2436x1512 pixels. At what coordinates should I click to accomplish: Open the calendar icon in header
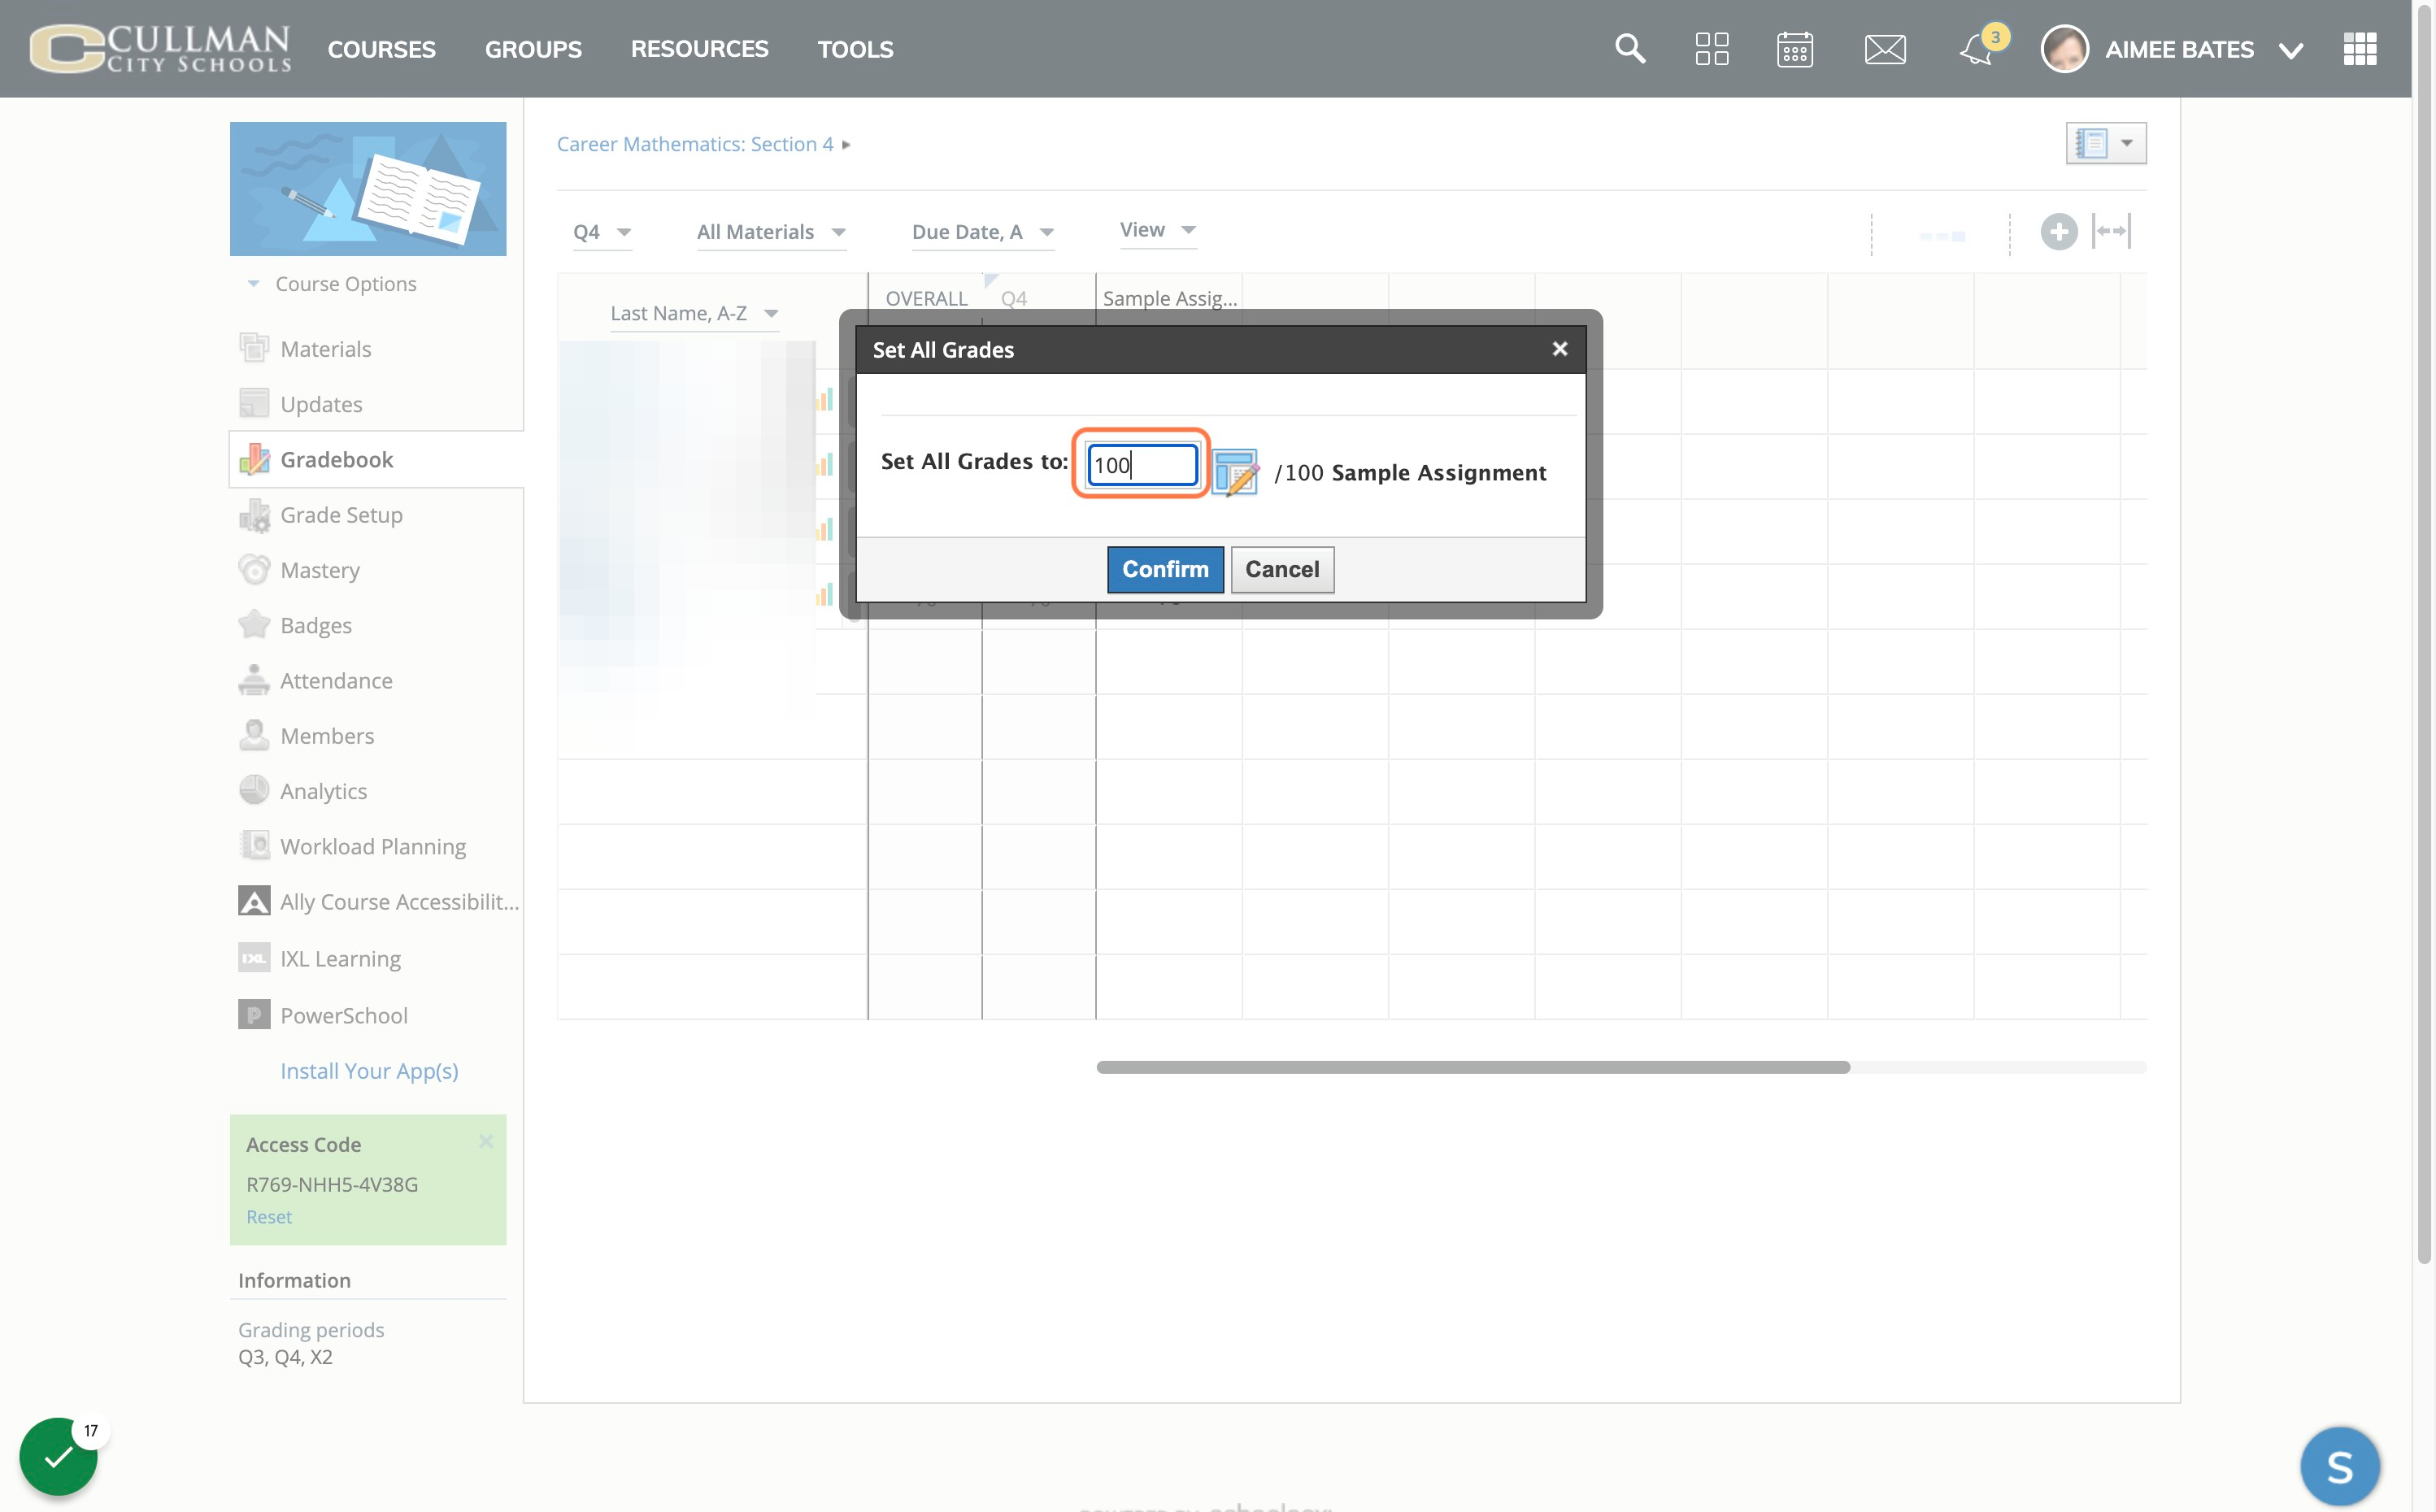[x=1795, y=48]
